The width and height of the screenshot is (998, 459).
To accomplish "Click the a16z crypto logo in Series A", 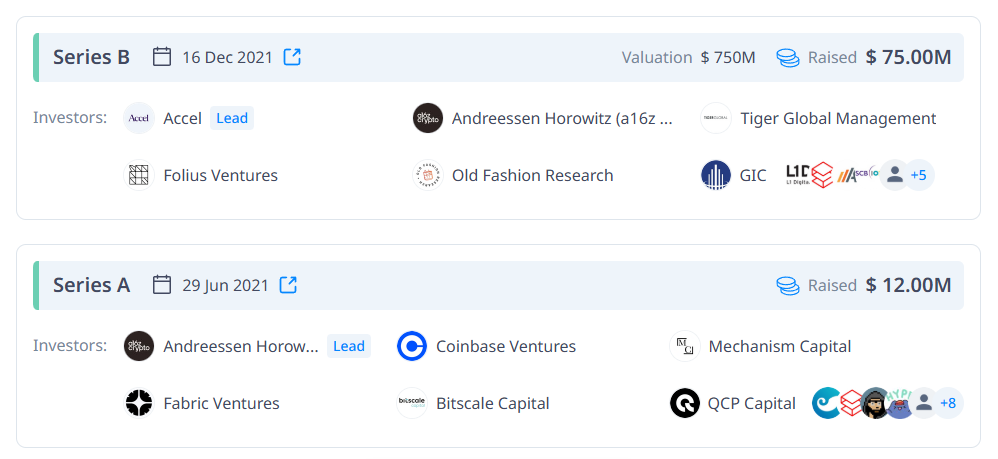I will 139,346.
